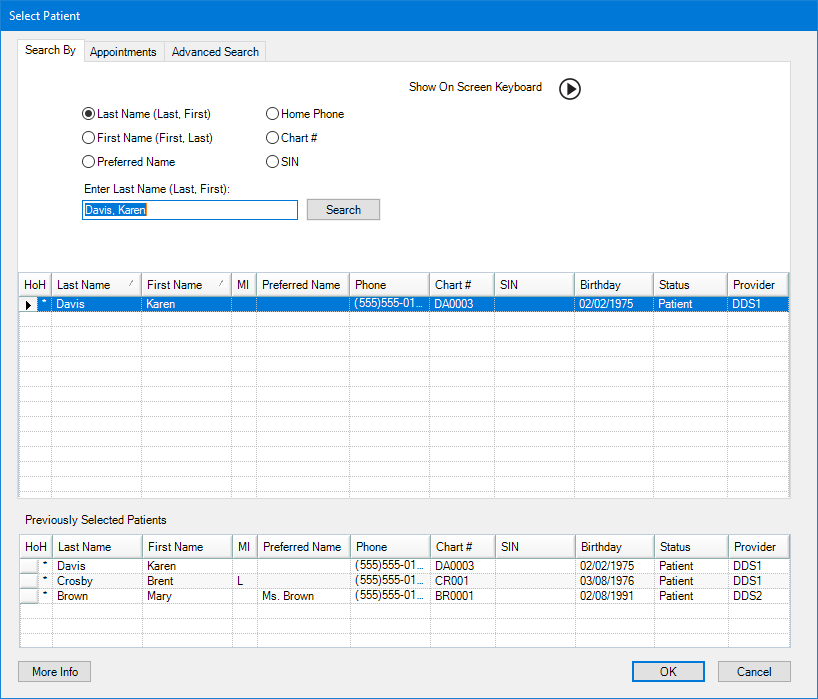Click the Search button
This screenshot has height=699, width=818.
coord(343,210)
